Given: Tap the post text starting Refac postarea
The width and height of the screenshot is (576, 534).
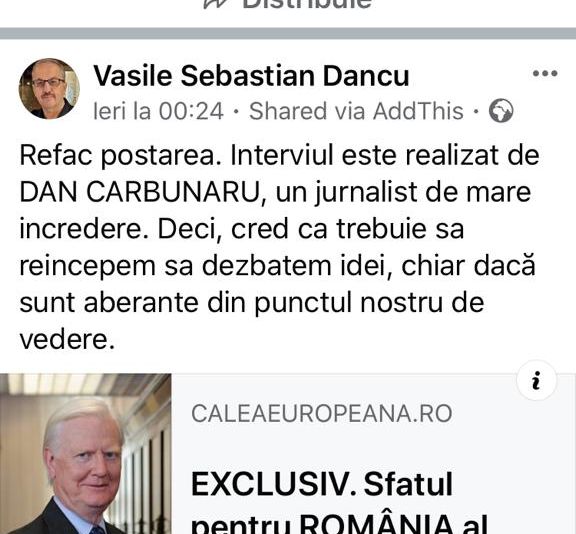Looking at the screenshot, I should pyautogui.click(x=279, y=247).
